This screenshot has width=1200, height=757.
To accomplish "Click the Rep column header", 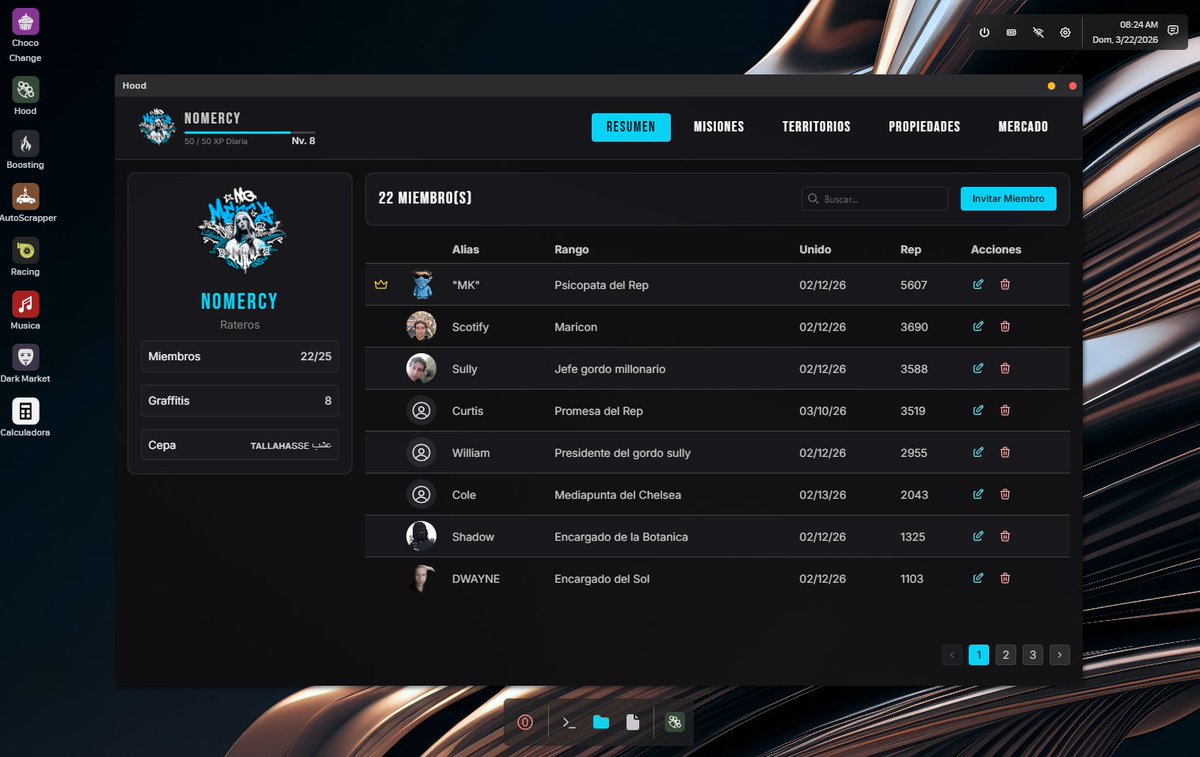I will tap(911, 250).
